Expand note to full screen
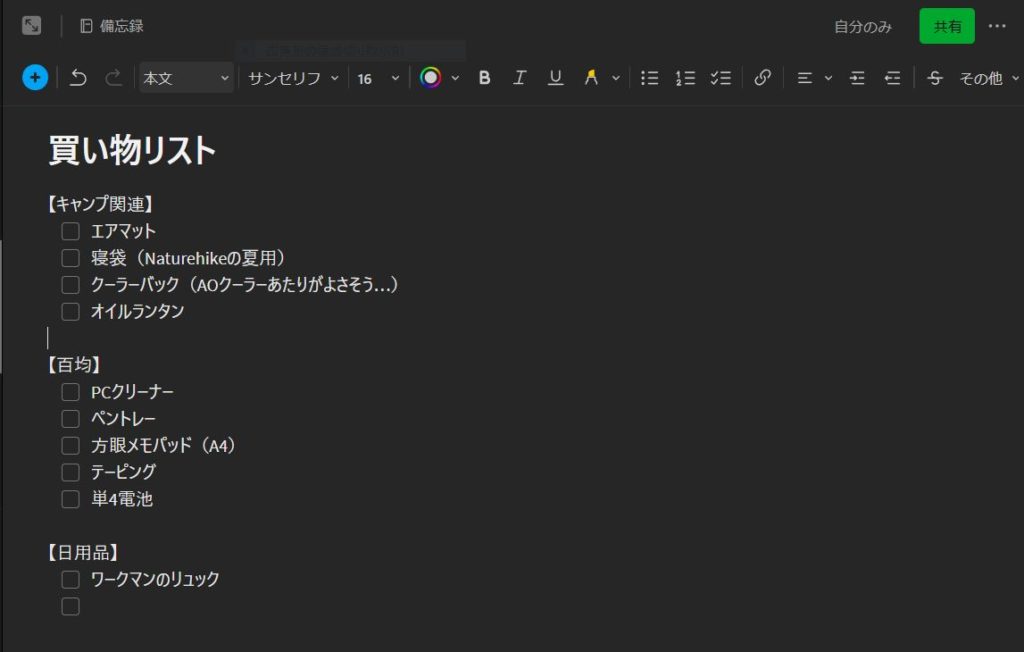 tap(32, 26)
